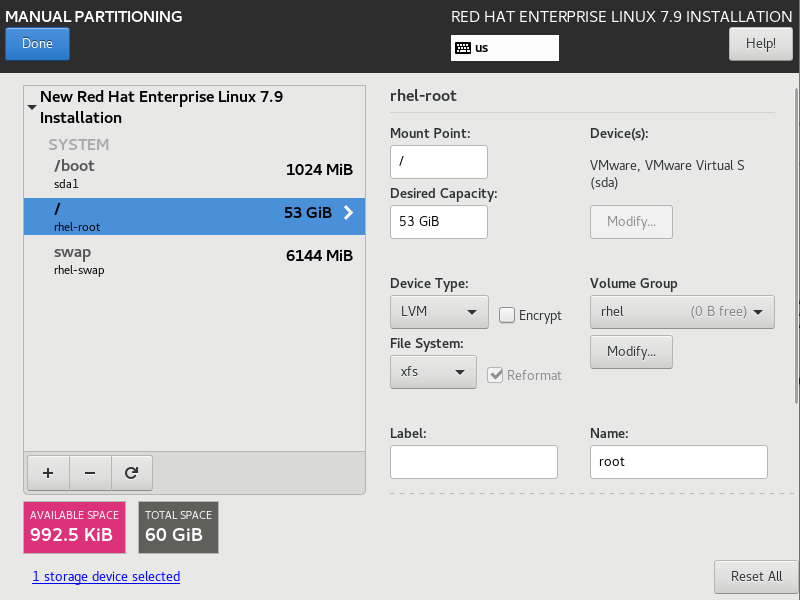
Task: Toggle the Reformat checkbox
Action: (x=495, y=375)
